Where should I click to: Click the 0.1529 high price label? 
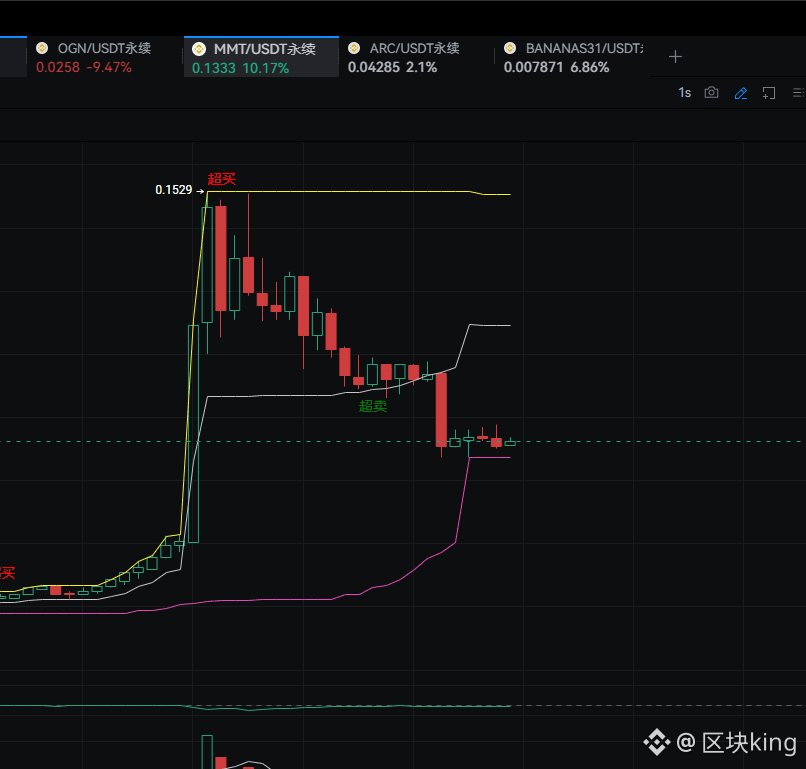tap(174, 190)
